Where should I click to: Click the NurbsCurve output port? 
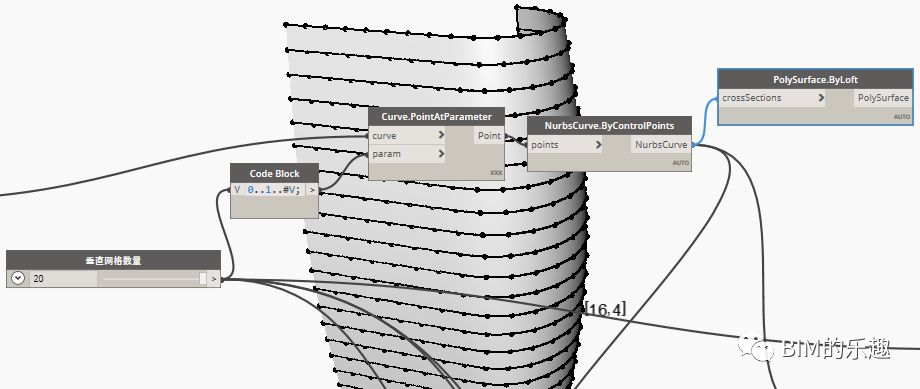click(x=661, y=144)
